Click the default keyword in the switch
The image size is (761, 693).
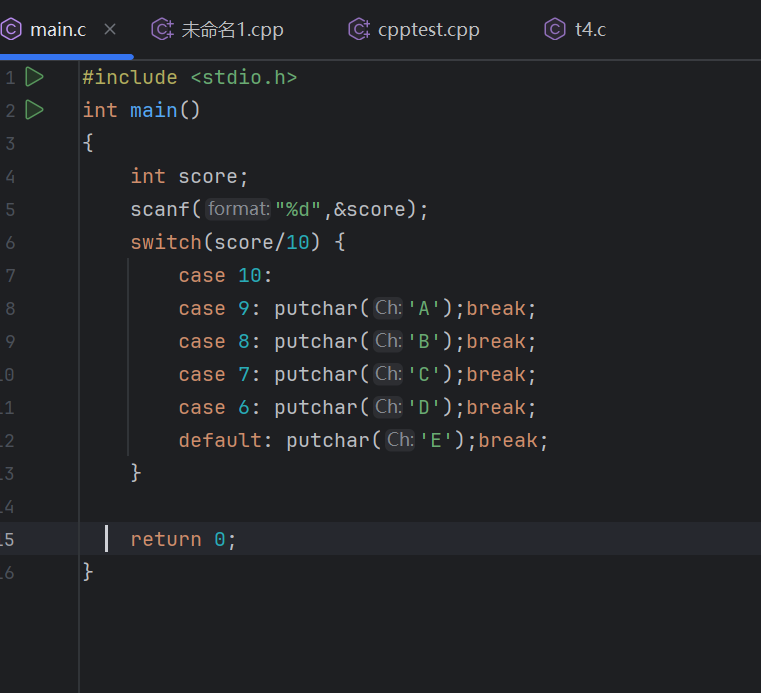[220, 440]
